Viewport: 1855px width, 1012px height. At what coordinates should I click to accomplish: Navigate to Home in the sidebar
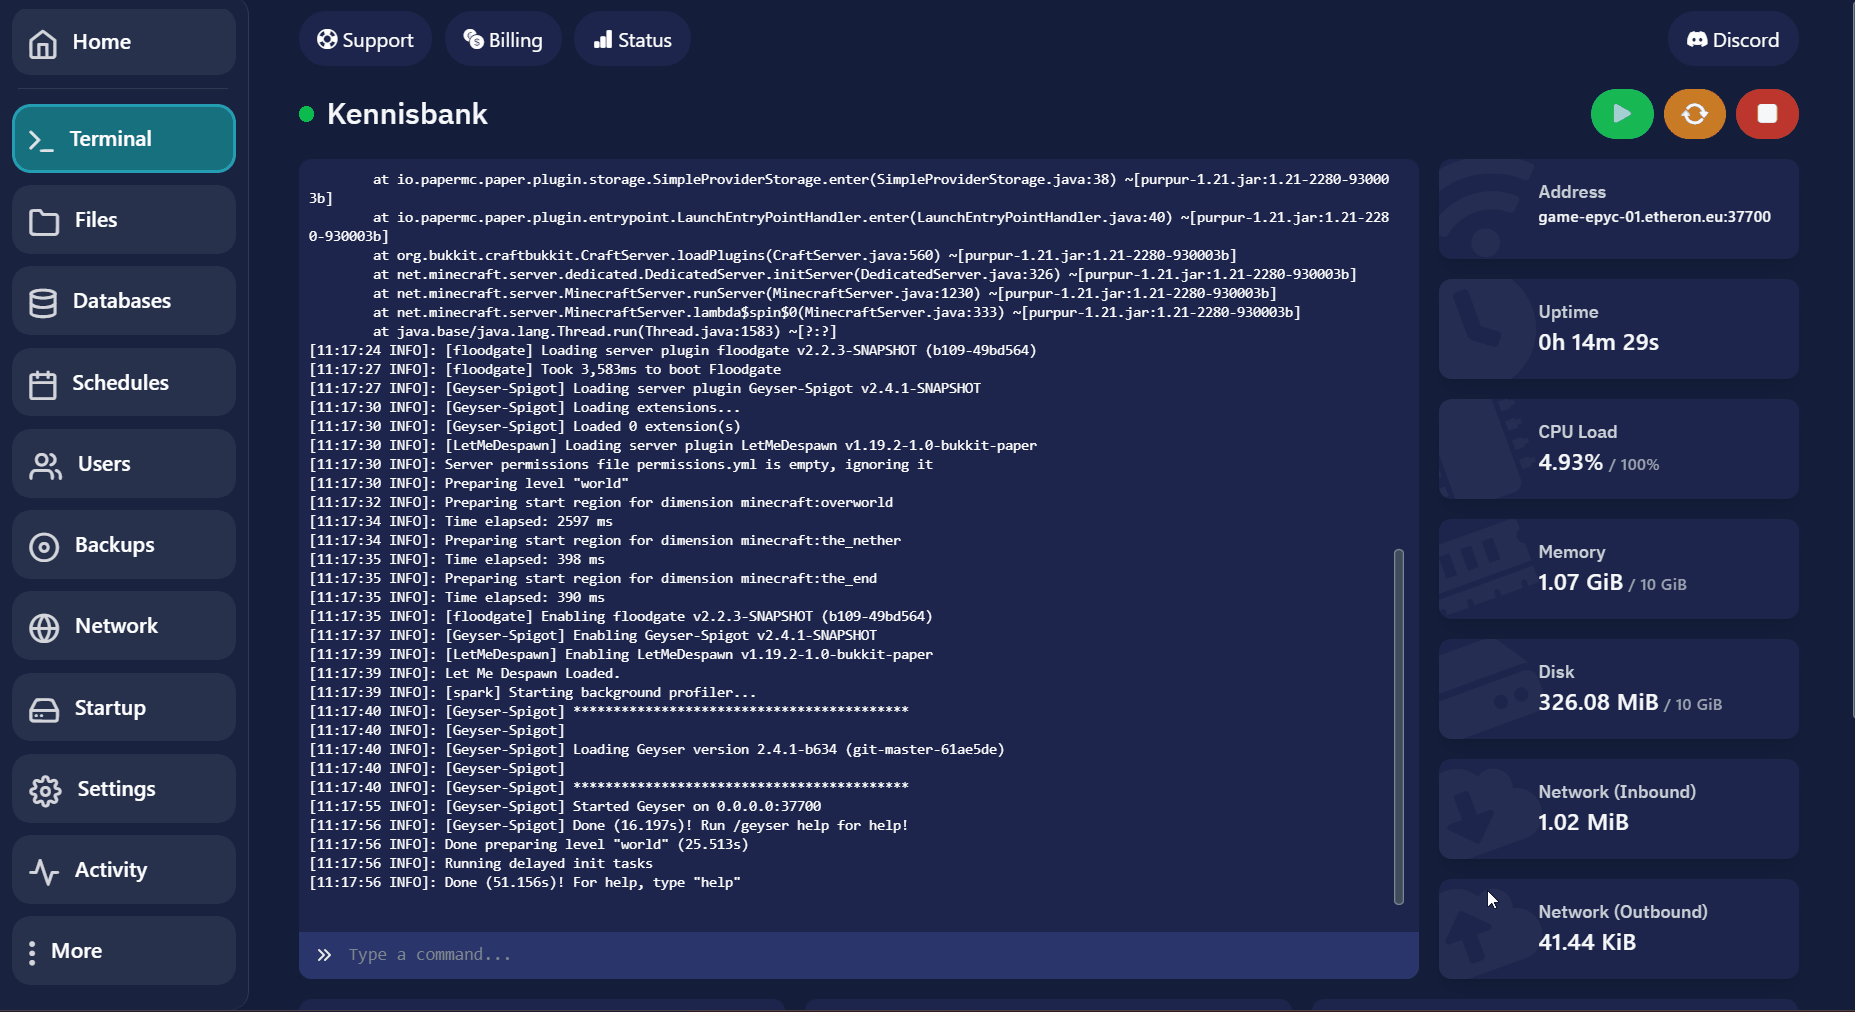click(124, 42)
